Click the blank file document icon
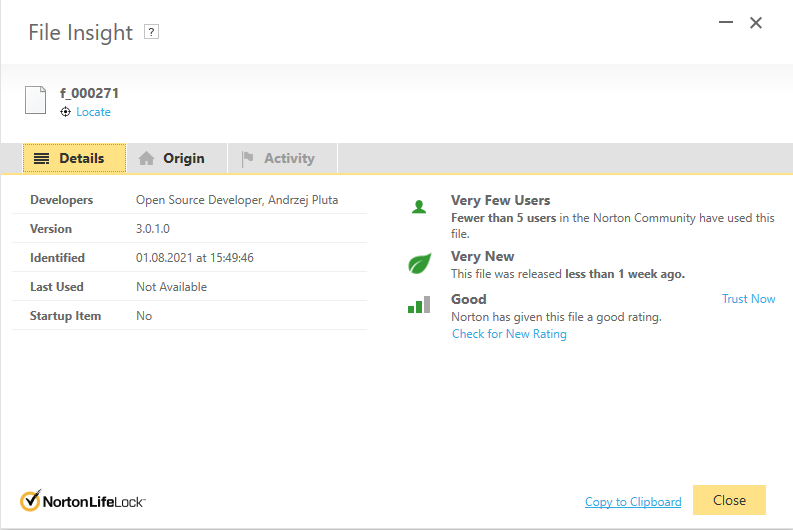Screen dimensions: 793x530 (x=35, y=100)
